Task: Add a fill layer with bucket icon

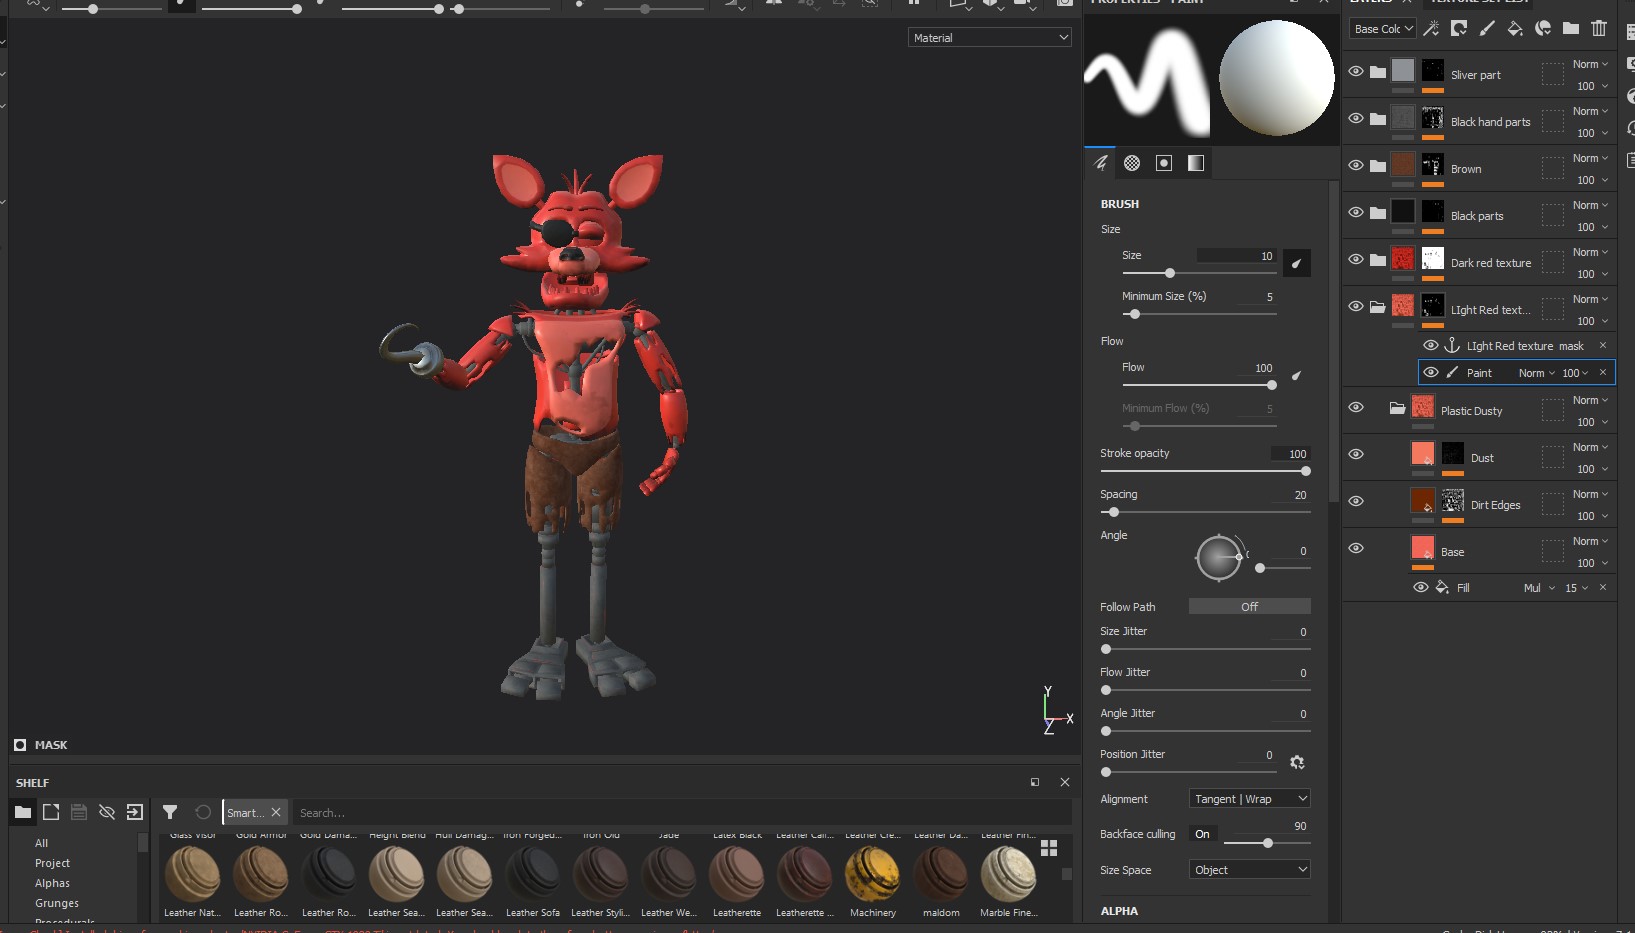Action: (1515, 28)
